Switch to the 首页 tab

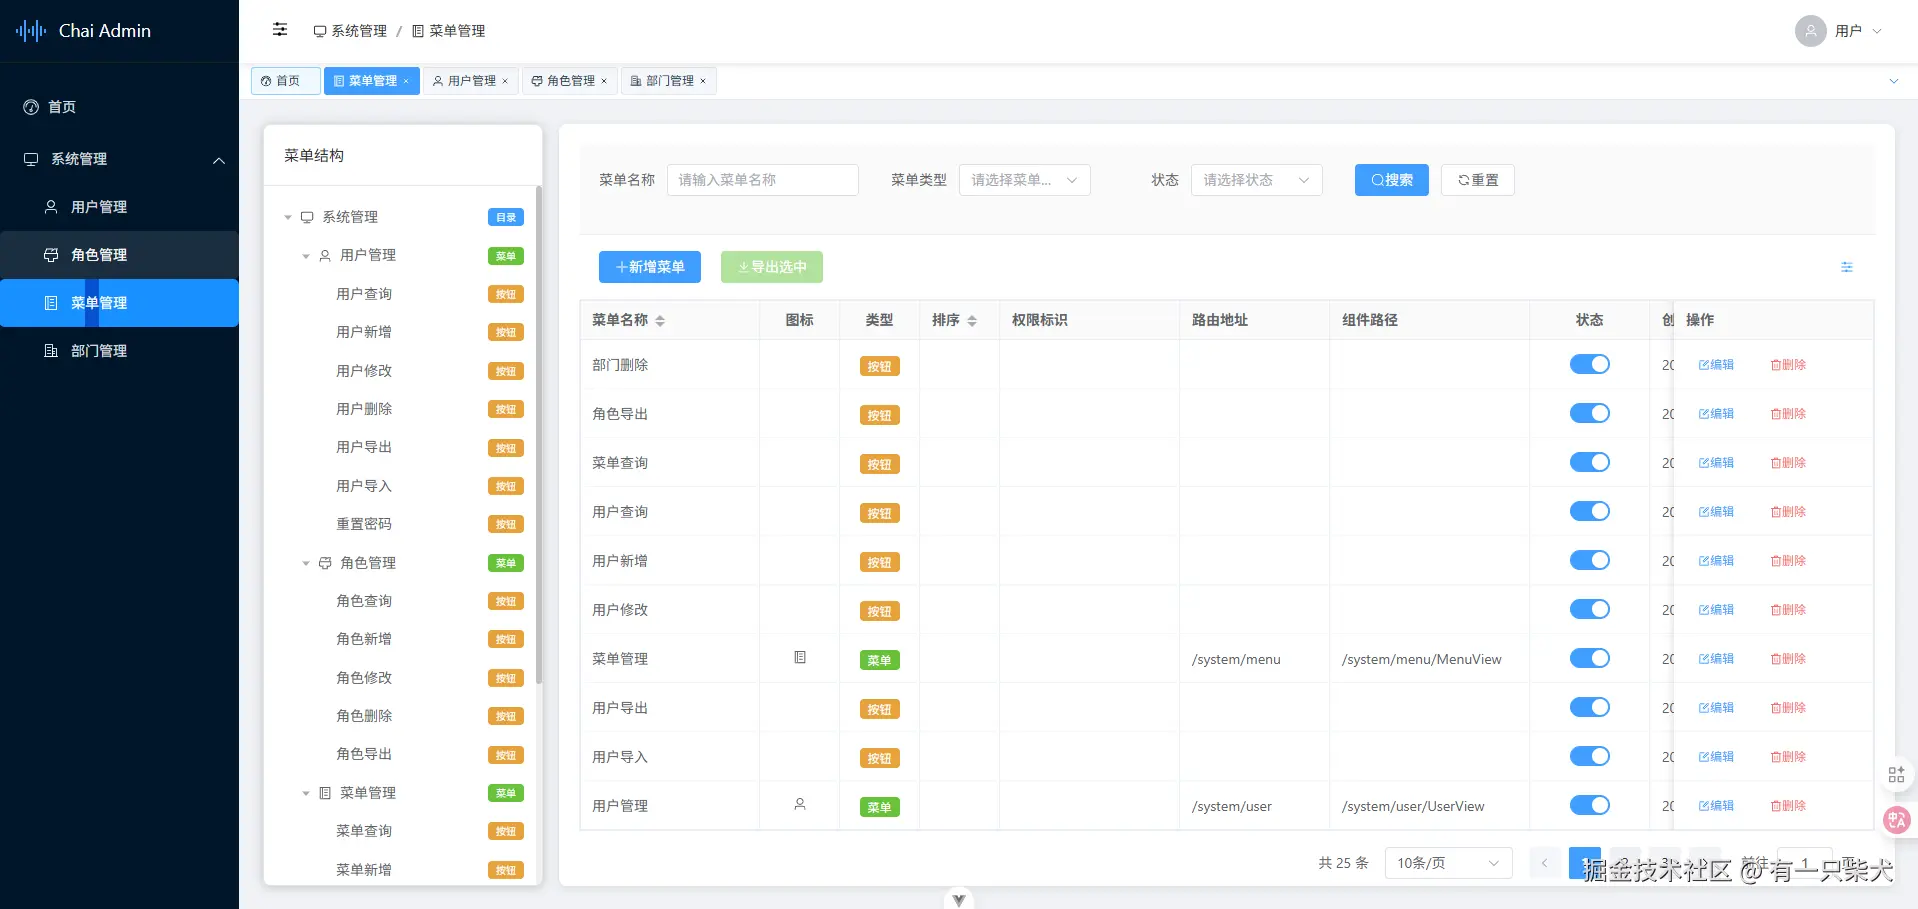285,81
